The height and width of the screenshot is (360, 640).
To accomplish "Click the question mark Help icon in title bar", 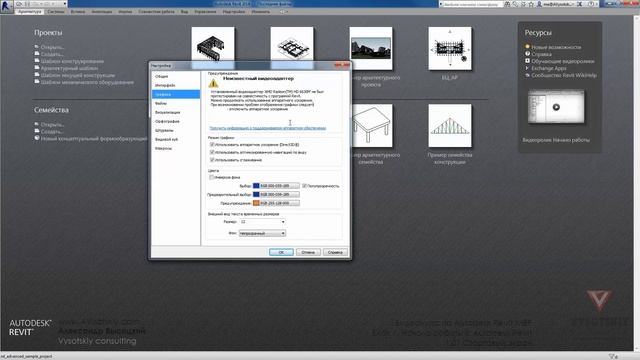I will coord(591,4).
